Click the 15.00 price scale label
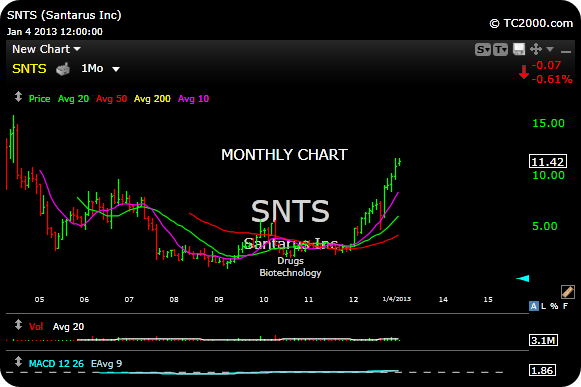This screenshot has height=387, width=581. pyautogui.click(x=548, y=123)
